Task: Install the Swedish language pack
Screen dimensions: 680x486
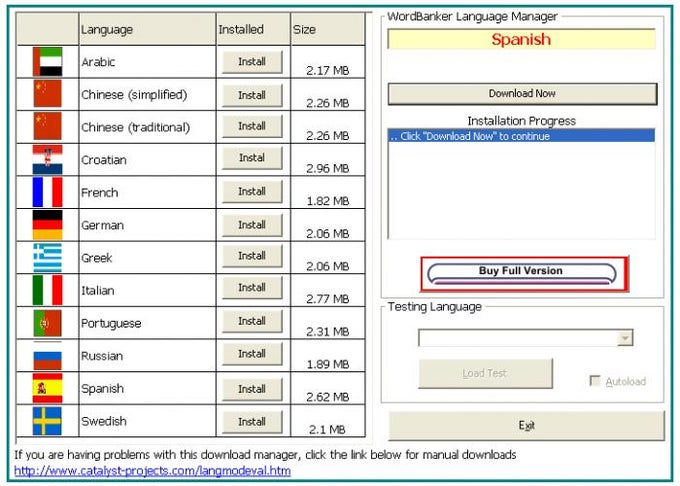Action: point(252,421)
